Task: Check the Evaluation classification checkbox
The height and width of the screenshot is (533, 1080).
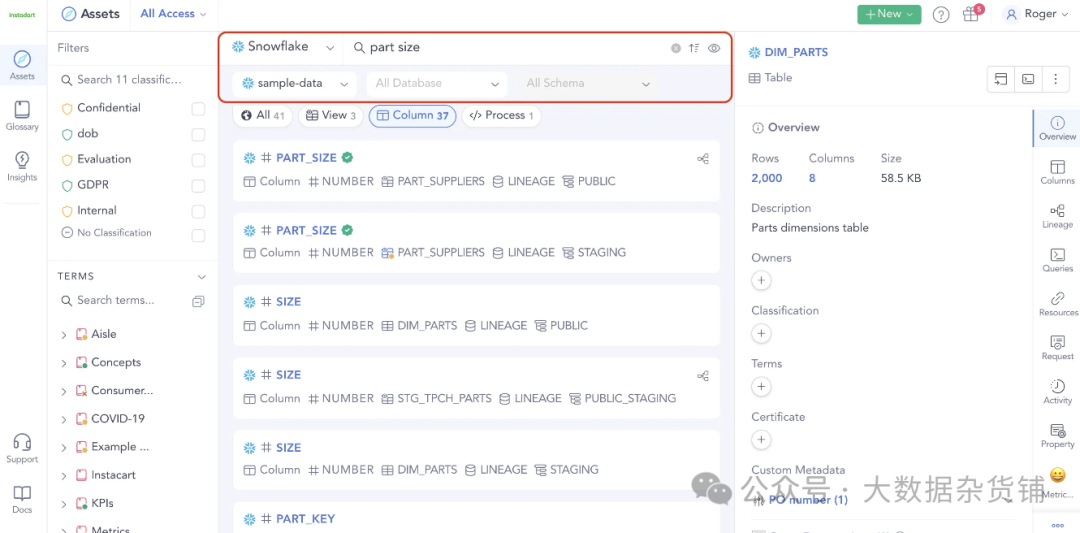Action: [198, 160]
